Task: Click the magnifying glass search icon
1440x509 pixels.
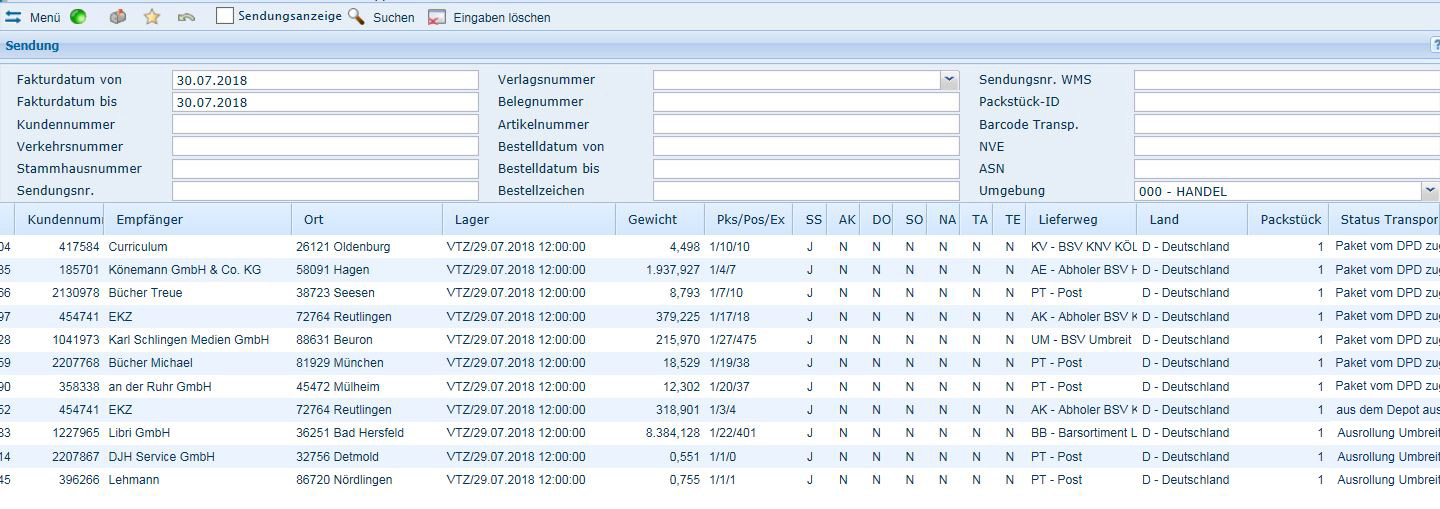Action: 356,17
